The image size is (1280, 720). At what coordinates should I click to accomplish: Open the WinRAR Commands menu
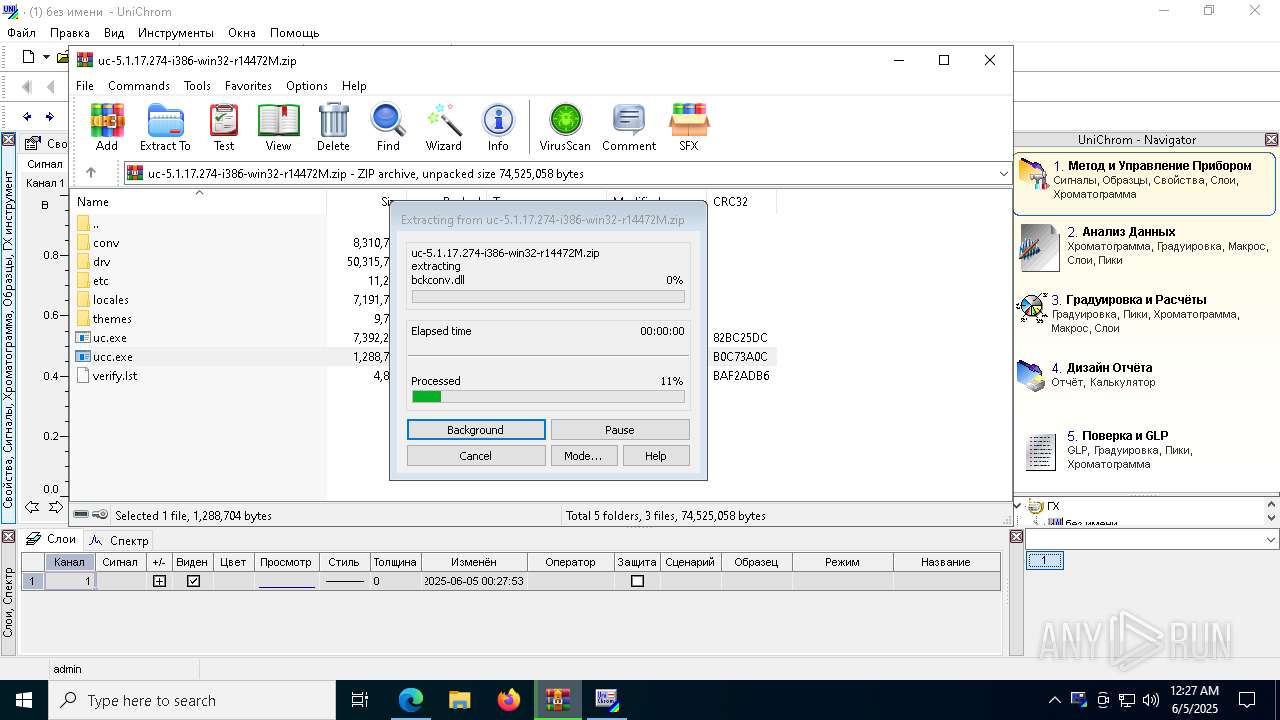[139, 86]
